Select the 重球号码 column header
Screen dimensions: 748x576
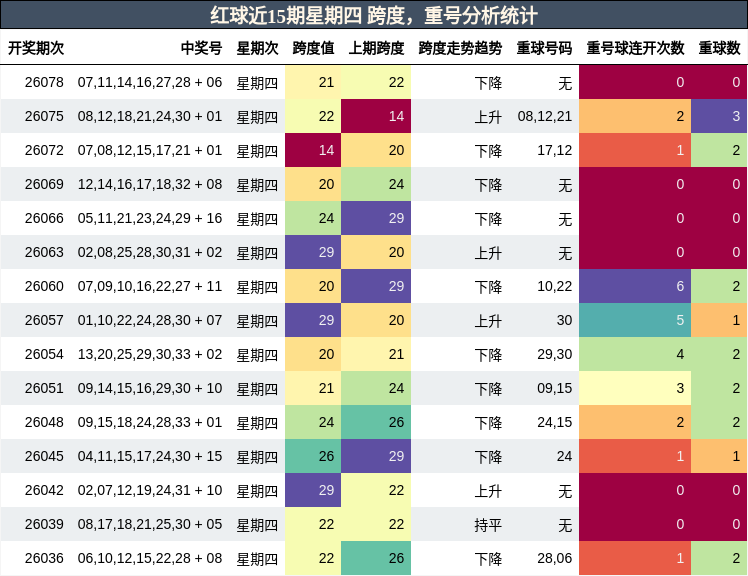tap(544, 48)
